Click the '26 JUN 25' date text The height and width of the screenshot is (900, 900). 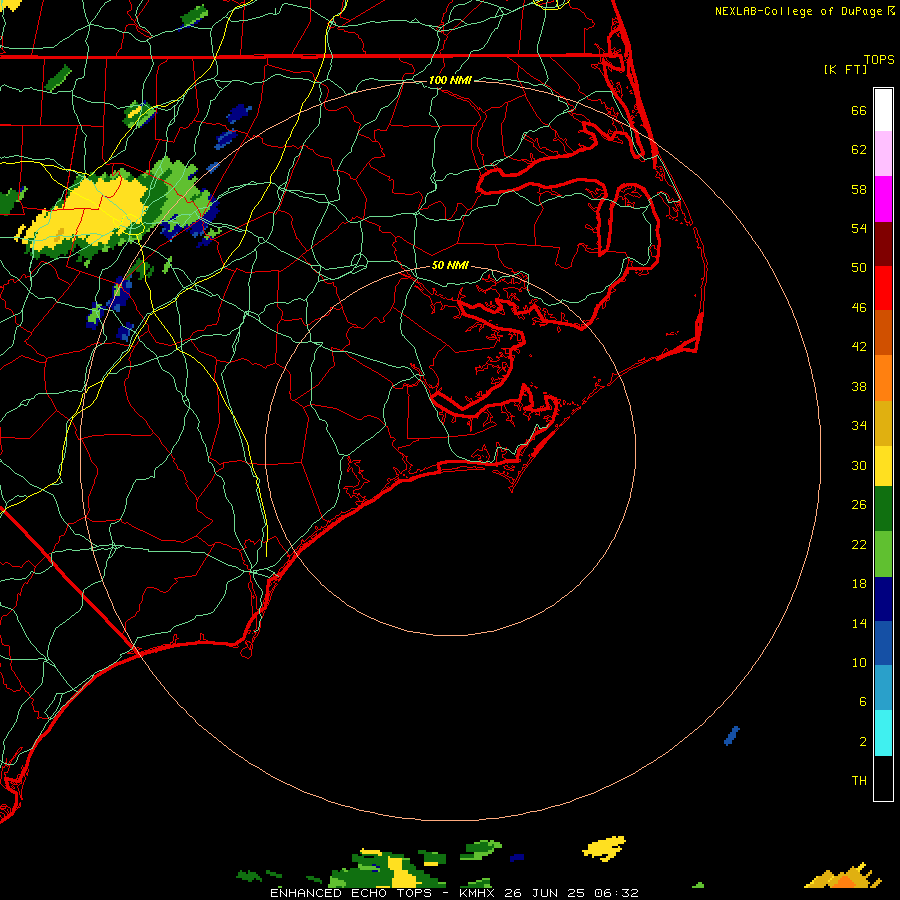tap(544, 893)
